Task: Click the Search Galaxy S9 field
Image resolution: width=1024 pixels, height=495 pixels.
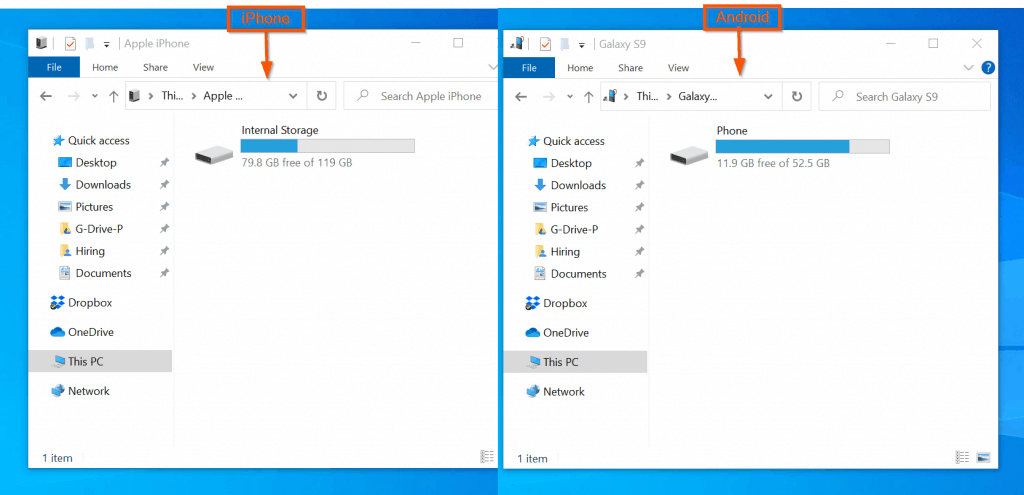Action: pyautogui.click(x=904, y=97)
